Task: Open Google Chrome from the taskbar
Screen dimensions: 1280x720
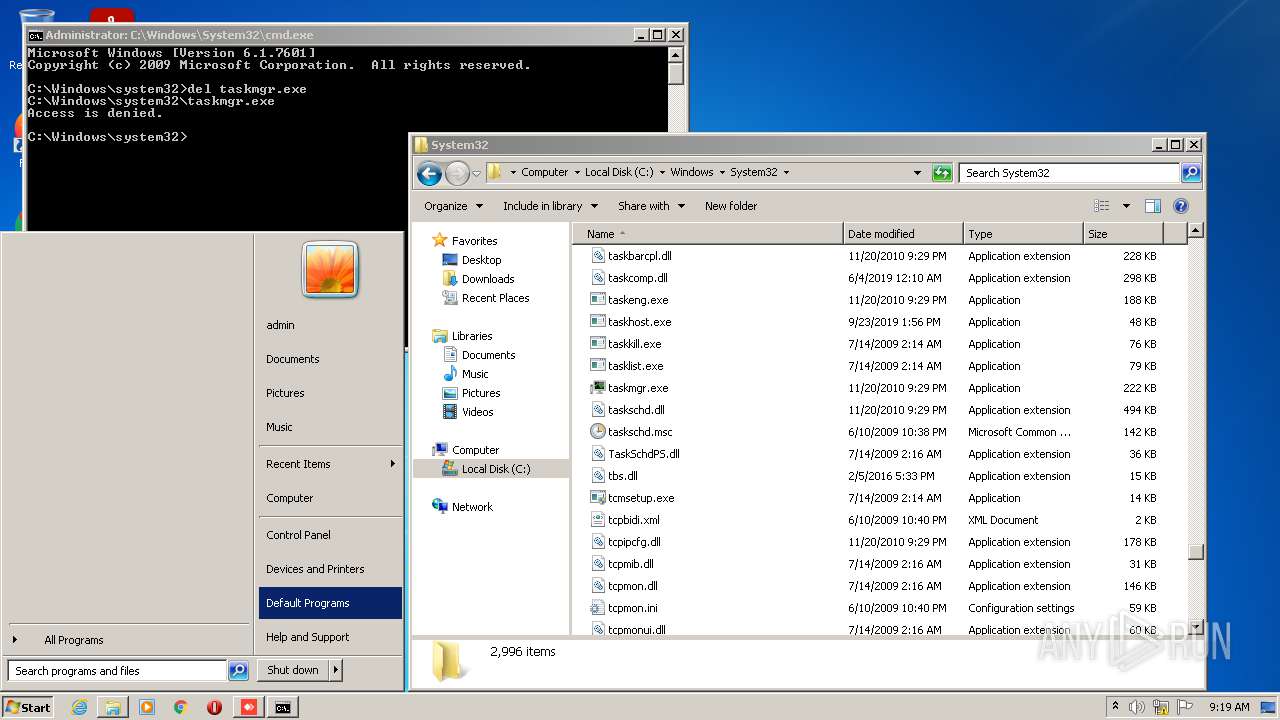Action: click(181, 707)
